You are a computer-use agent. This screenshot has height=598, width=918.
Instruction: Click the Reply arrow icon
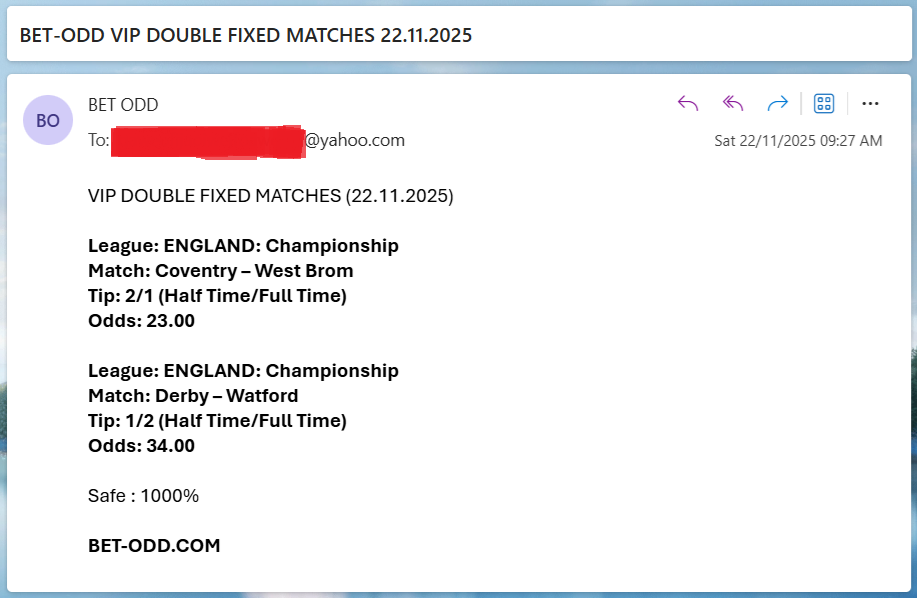pos(688,103)
